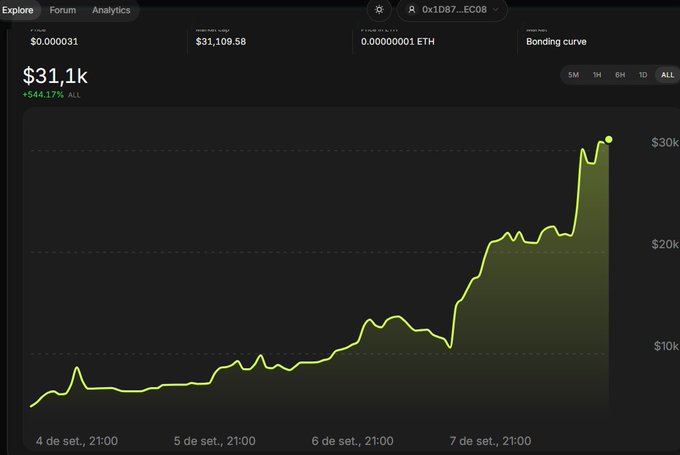
Task: Toggle the light/dark theme sun icon
Action: tap(379, 10)
